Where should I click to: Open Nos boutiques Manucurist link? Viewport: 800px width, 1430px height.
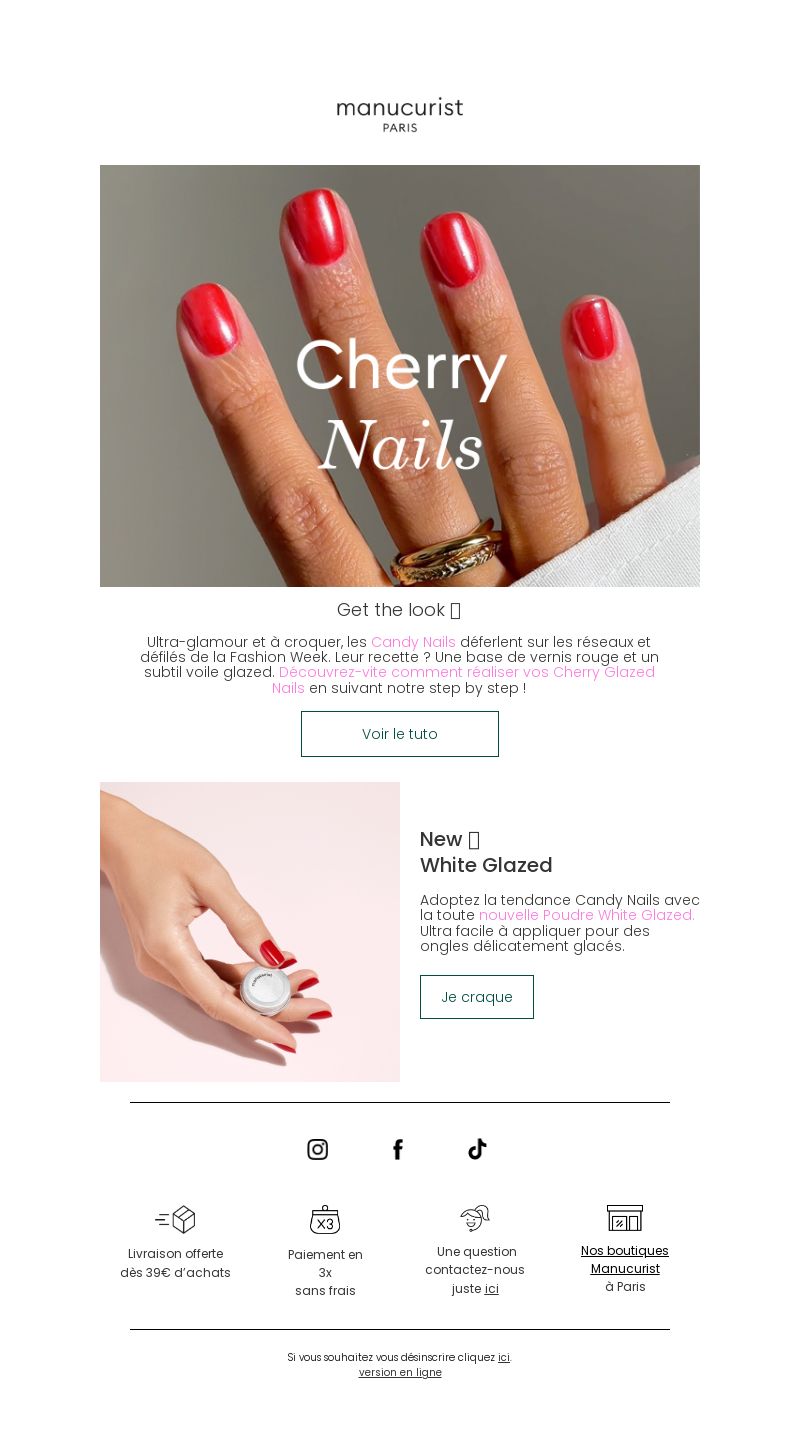point(625,1260)
